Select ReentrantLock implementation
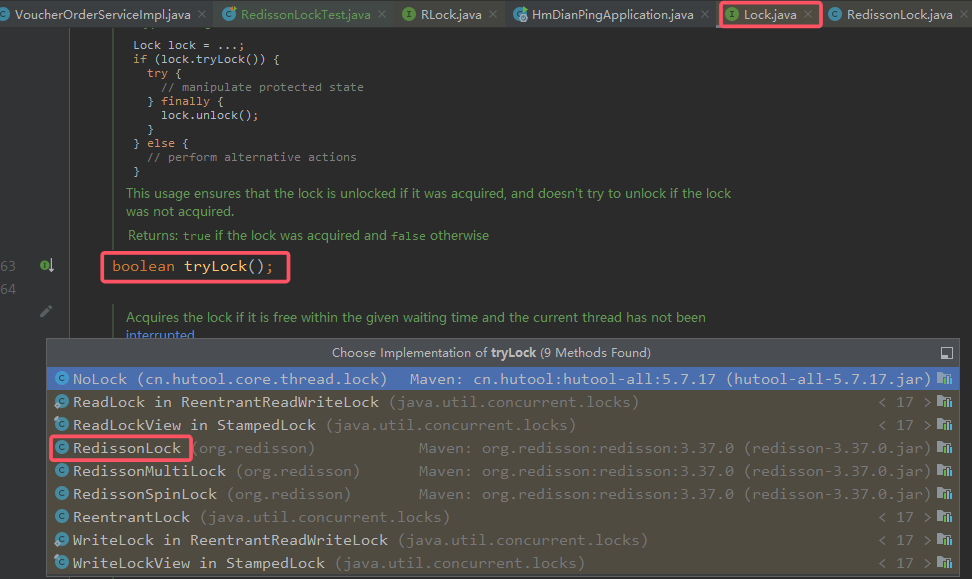The height and width of the screenshot is (579, 972). click(x=503, y=516)
